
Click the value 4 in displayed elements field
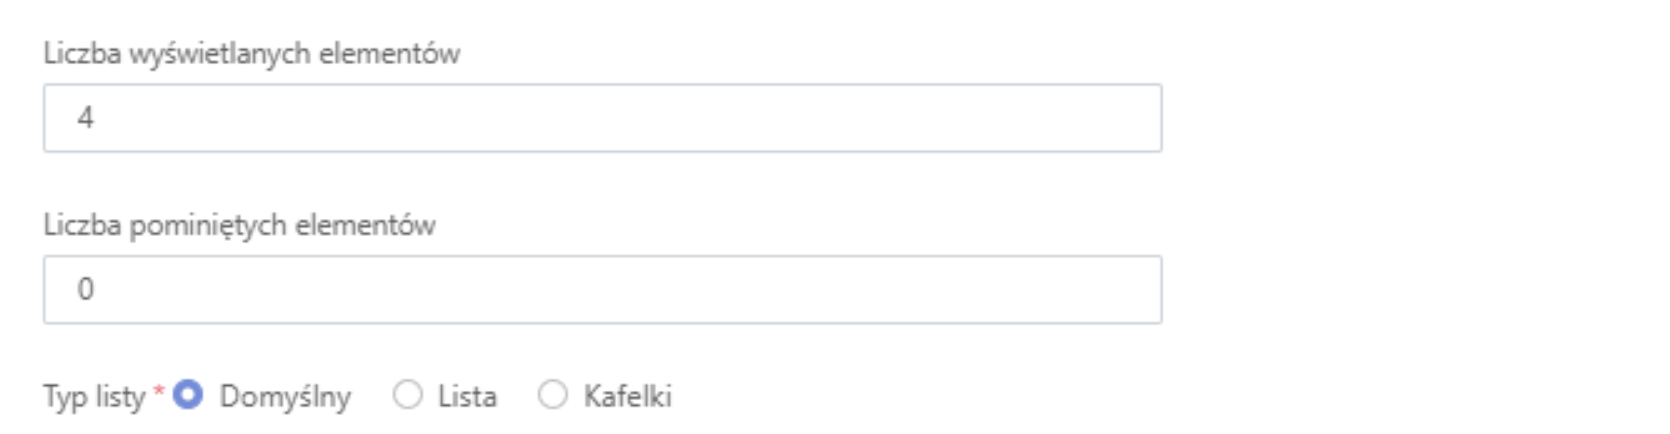(x=86, y=118)
